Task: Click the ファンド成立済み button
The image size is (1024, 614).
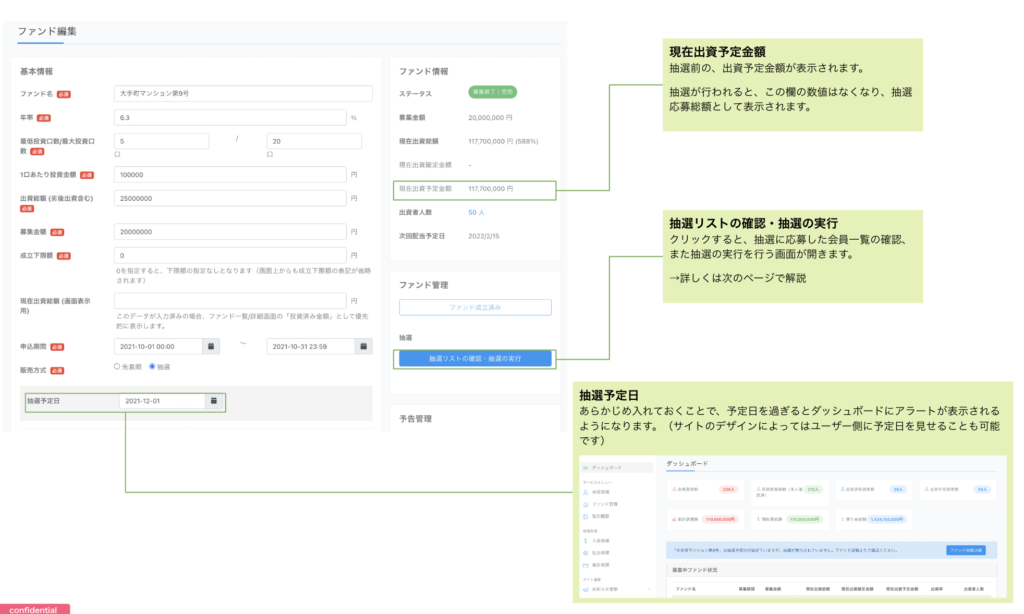Action: (x=475, y=308)
